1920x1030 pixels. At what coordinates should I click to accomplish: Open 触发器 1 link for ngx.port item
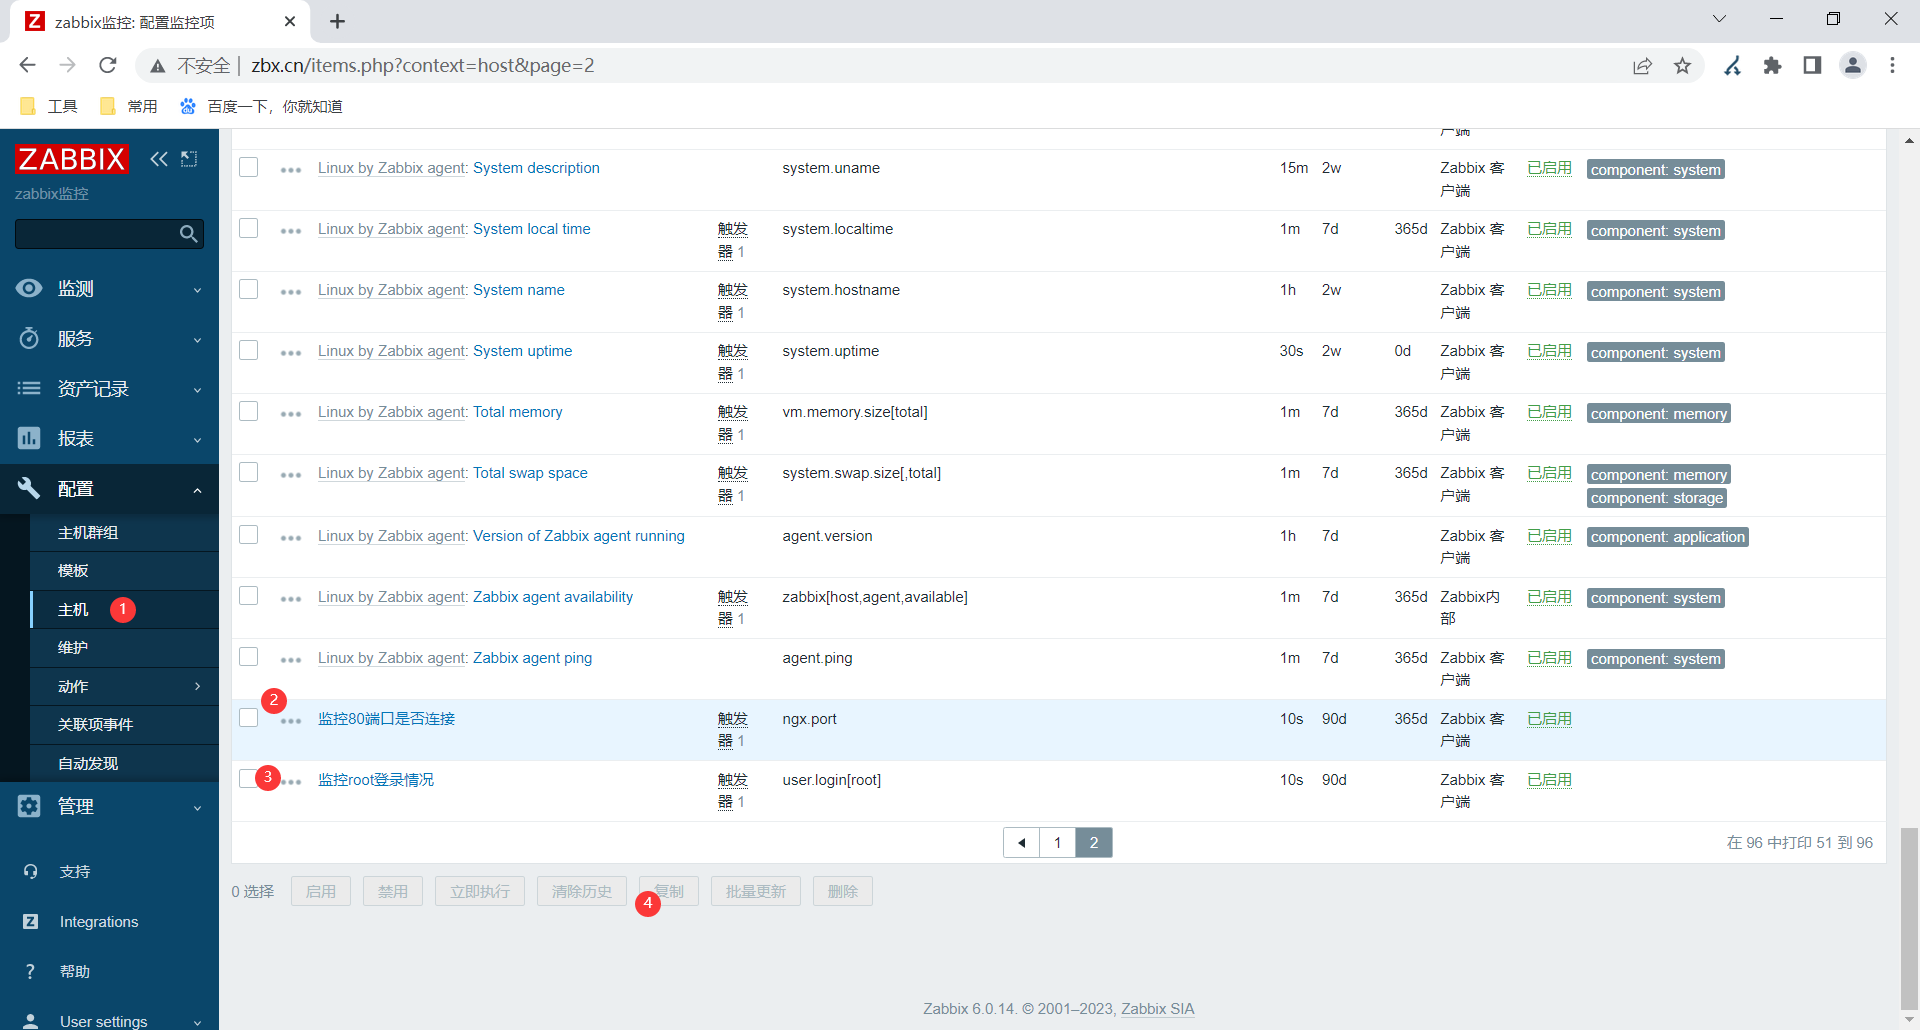[x=732, y=730]
